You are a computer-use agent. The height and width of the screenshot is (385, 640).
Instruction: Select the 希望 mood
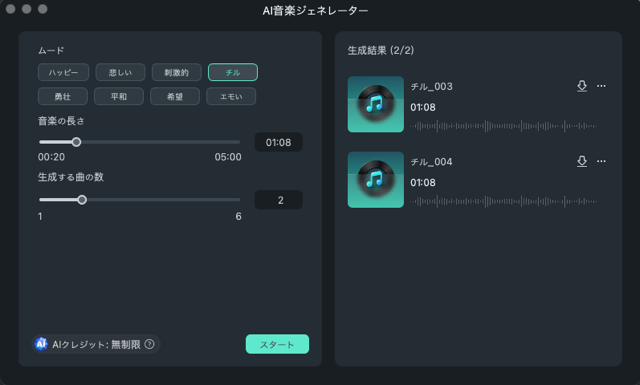click(175, 96)
